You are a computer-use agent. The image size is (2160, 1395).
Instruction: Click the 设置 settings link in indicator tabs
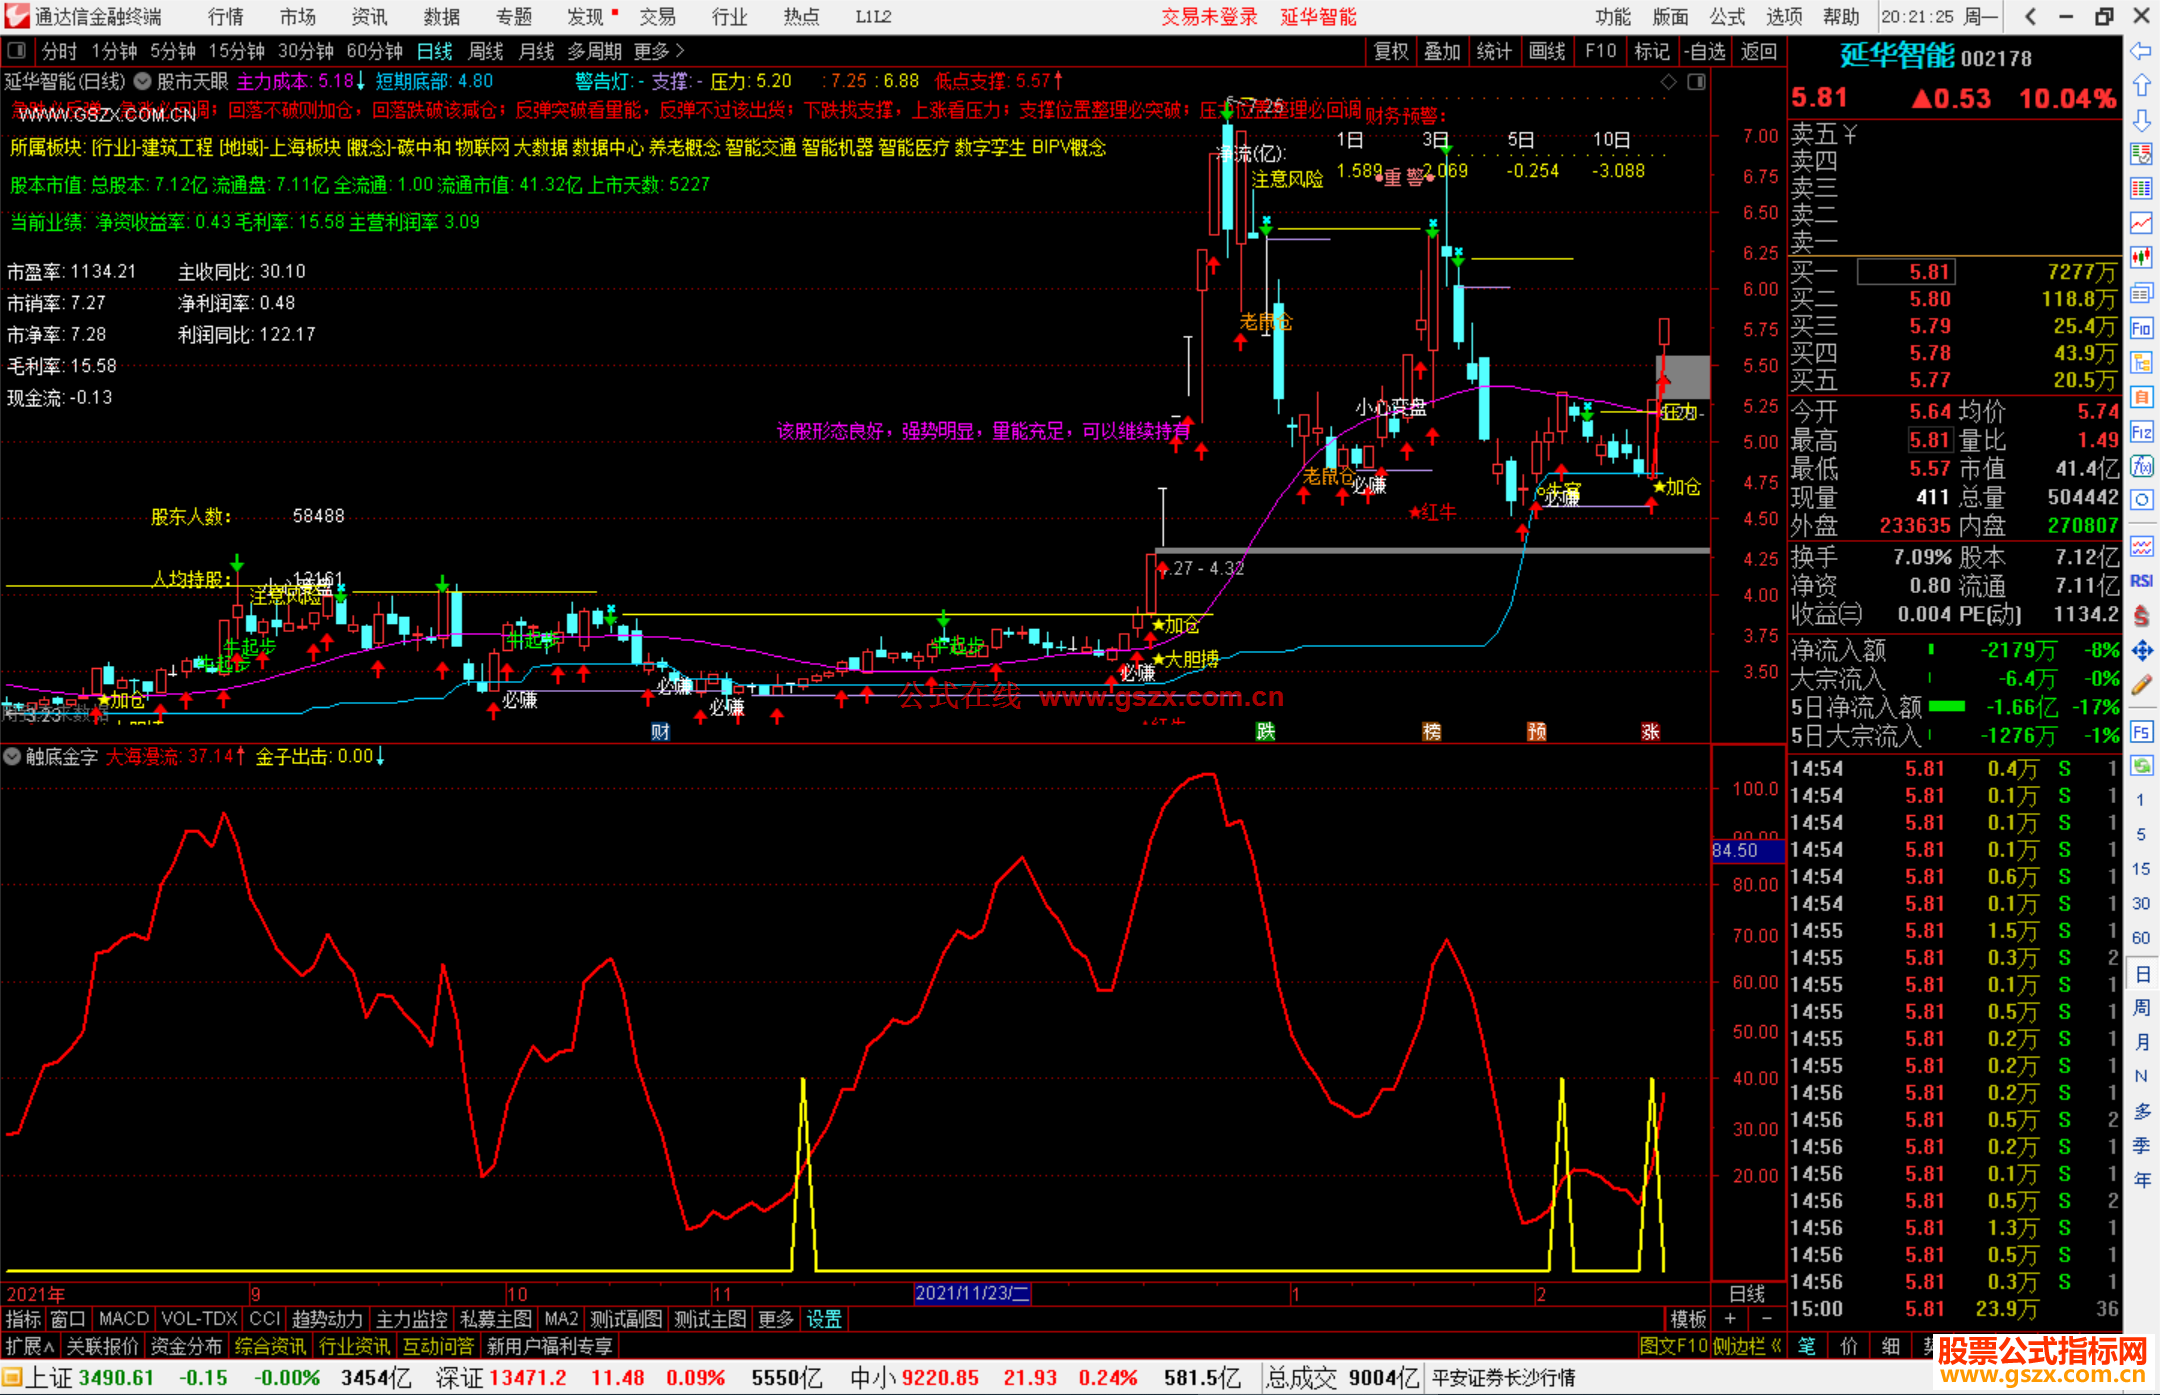point(824,1320)
